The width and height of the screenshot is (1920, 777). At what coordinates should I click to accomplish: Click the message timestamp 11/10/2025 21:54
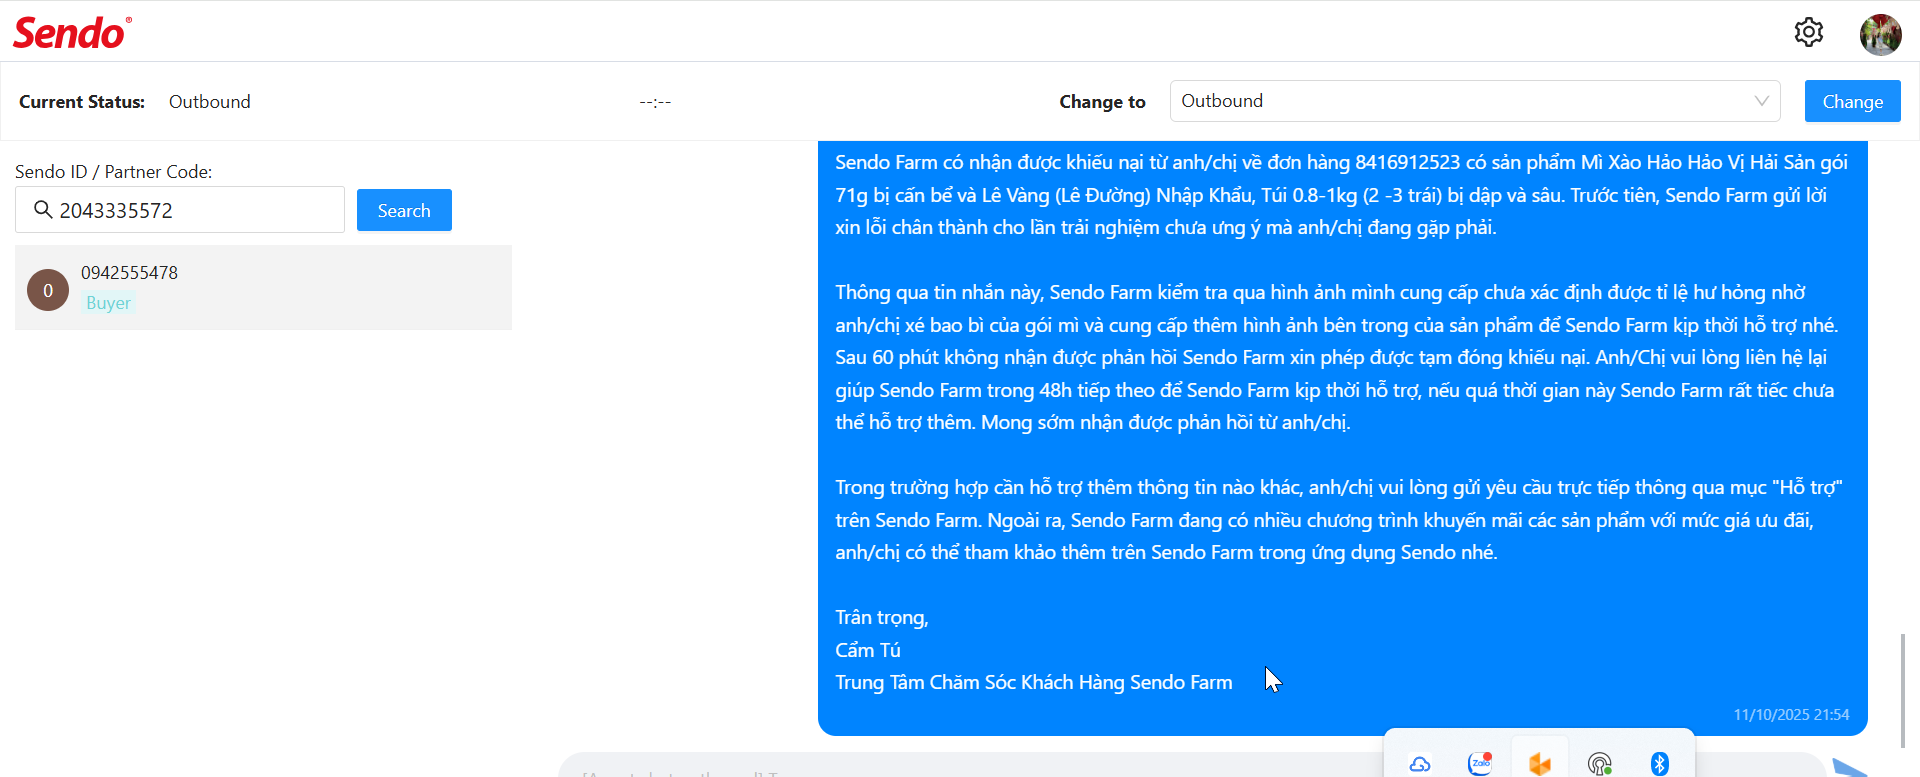click(1791, 715)
